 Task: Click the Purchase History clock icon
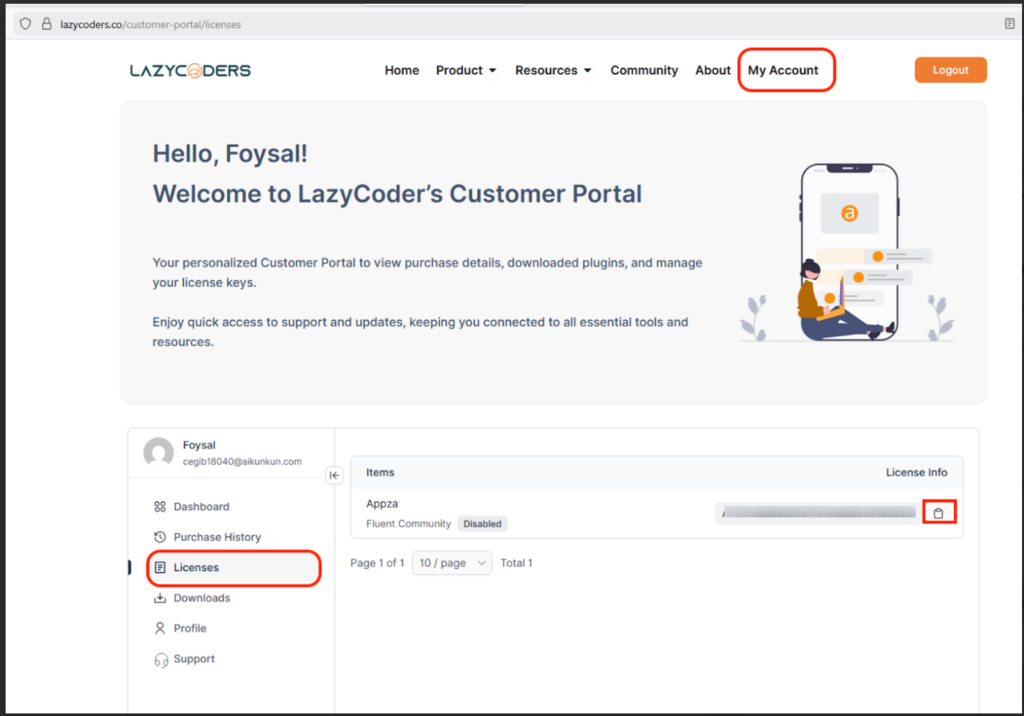[160, 537]
